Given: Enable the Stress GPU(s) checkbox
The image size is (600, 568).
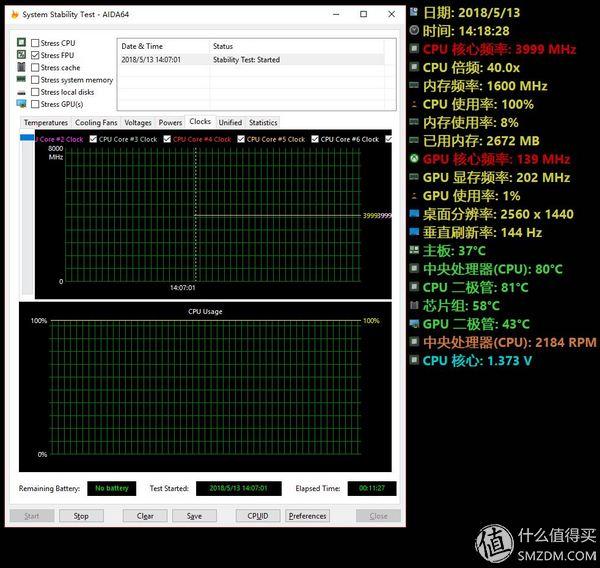Looking at the screenshot, I should [35, 104].
